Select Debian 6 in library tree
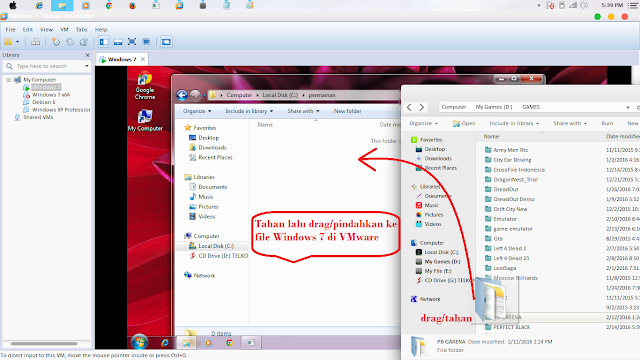This screenshot has height=360, width=640. [x=44, y=102]
